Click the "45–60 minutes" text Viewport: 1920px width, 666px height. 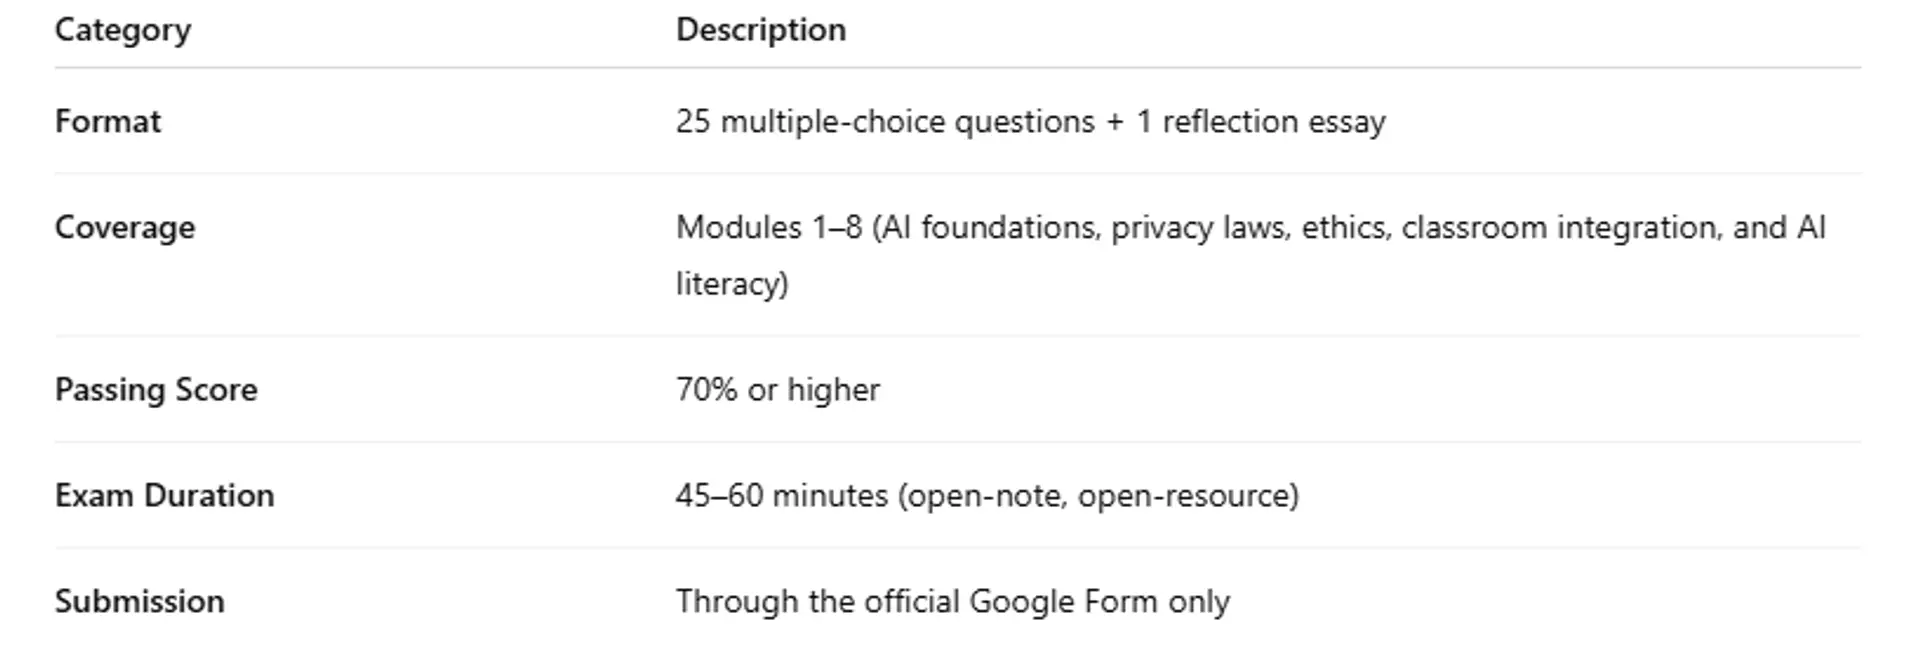781,495
